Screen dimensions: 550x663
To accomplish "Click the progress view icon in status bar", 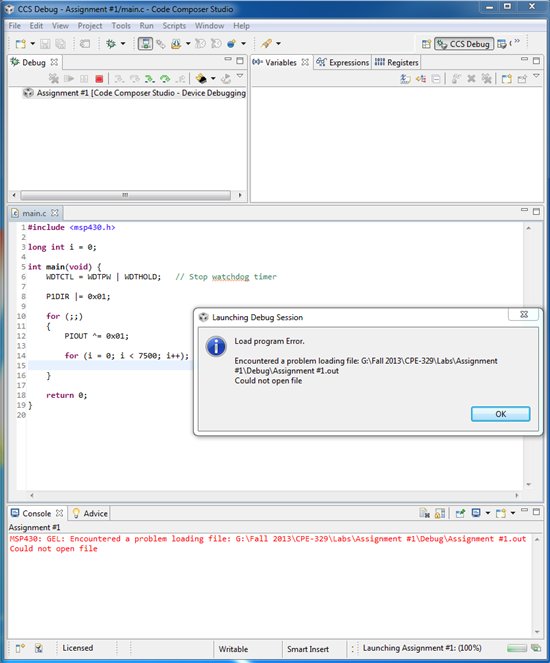I will (x=536, y=648).
